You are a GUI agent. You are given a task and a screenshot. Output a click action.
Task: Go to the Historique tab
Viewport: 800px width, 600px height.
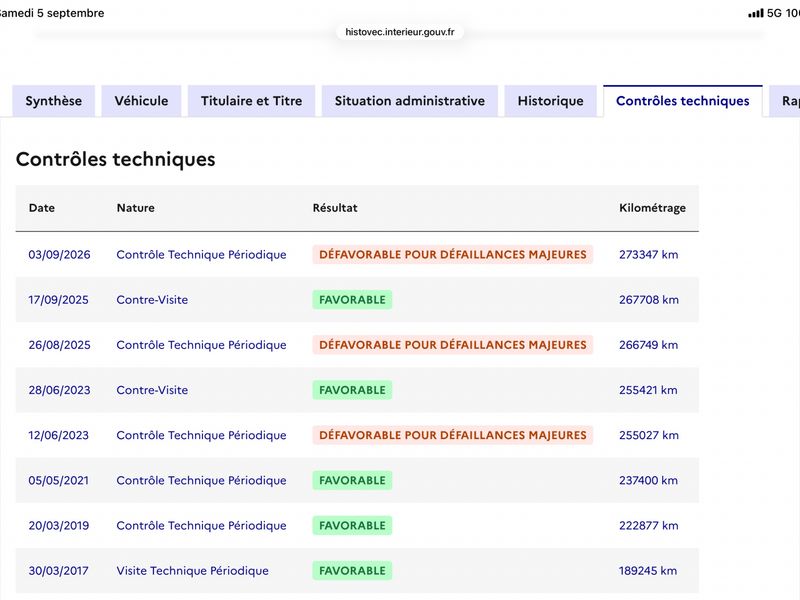(x=551, y=101)
